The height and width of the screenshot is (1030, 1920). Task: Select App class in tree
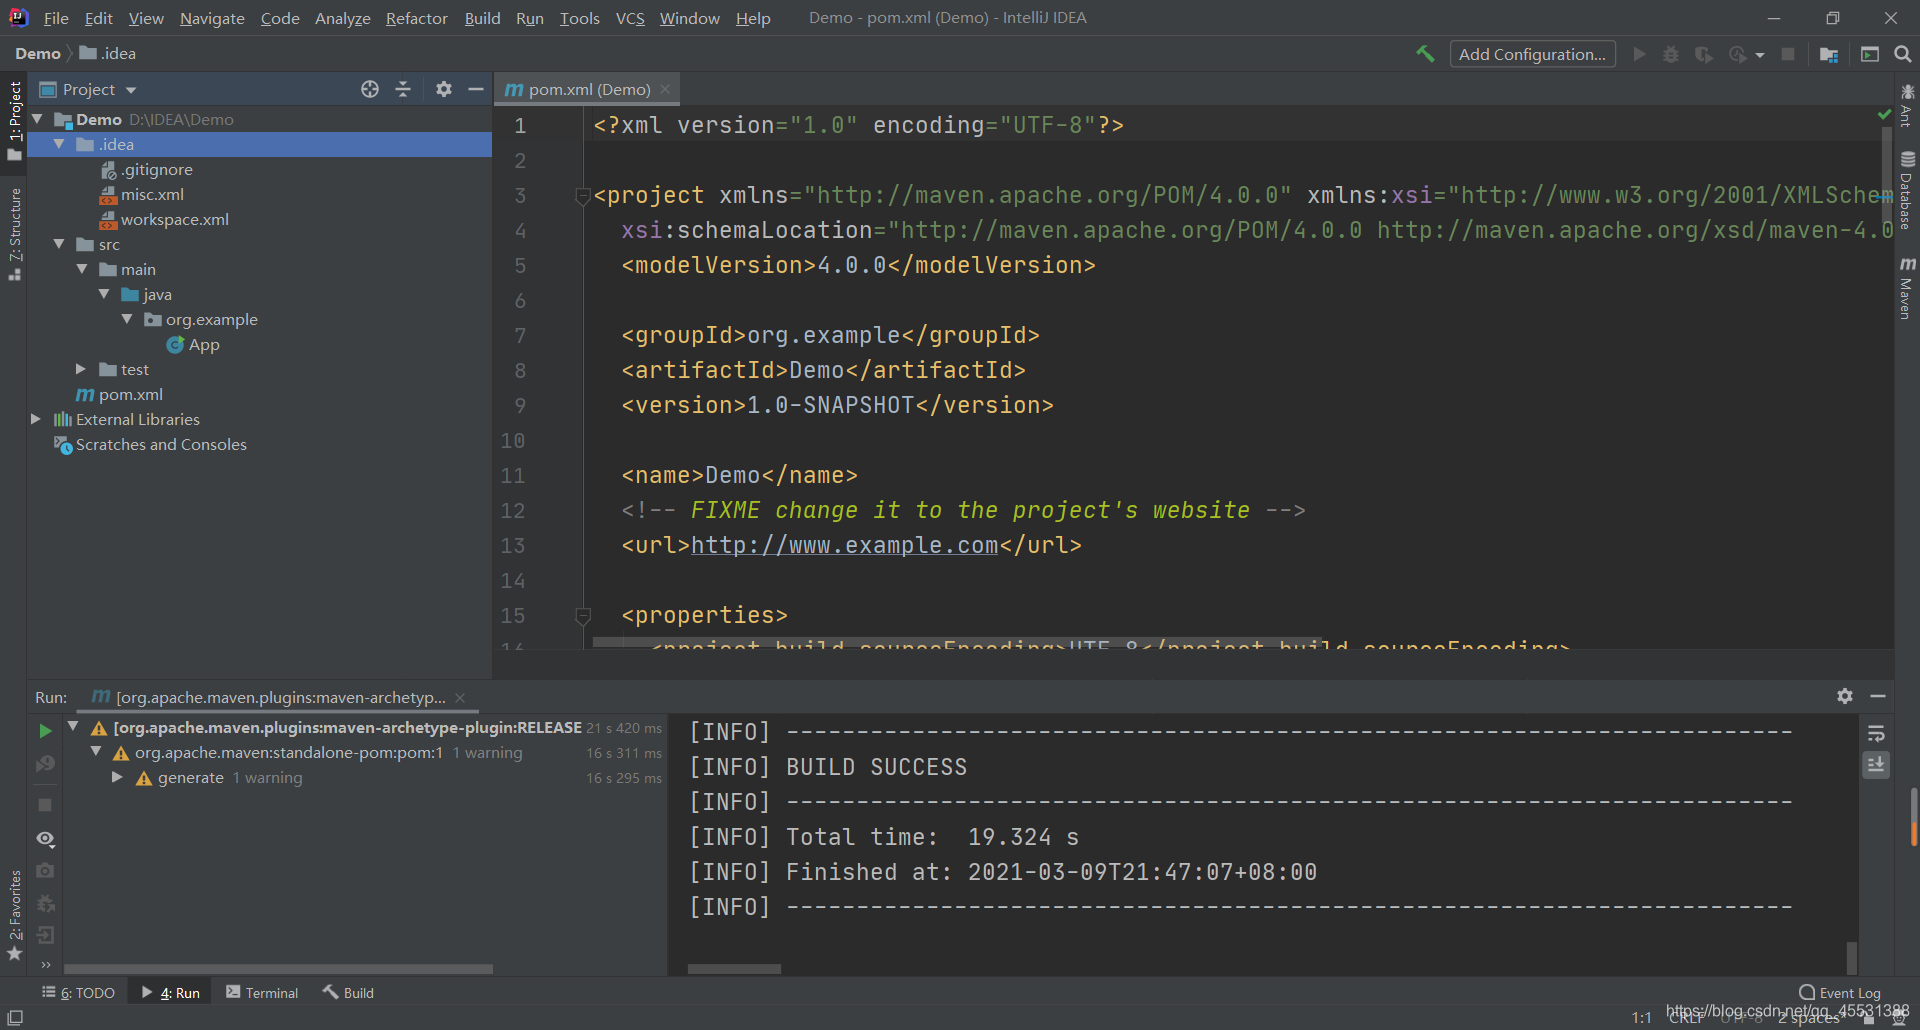point(193,344)
